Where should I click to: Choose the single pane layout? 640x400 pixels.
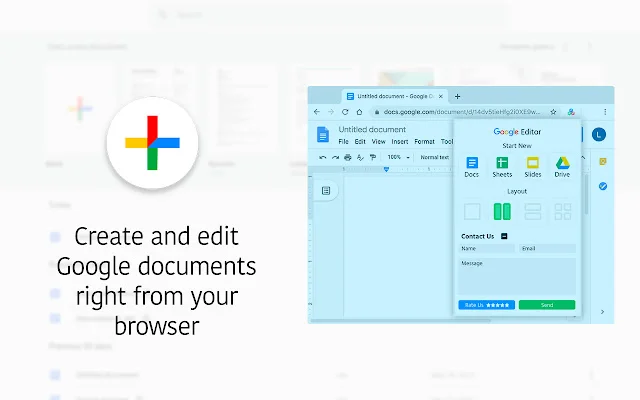(472, 211)
